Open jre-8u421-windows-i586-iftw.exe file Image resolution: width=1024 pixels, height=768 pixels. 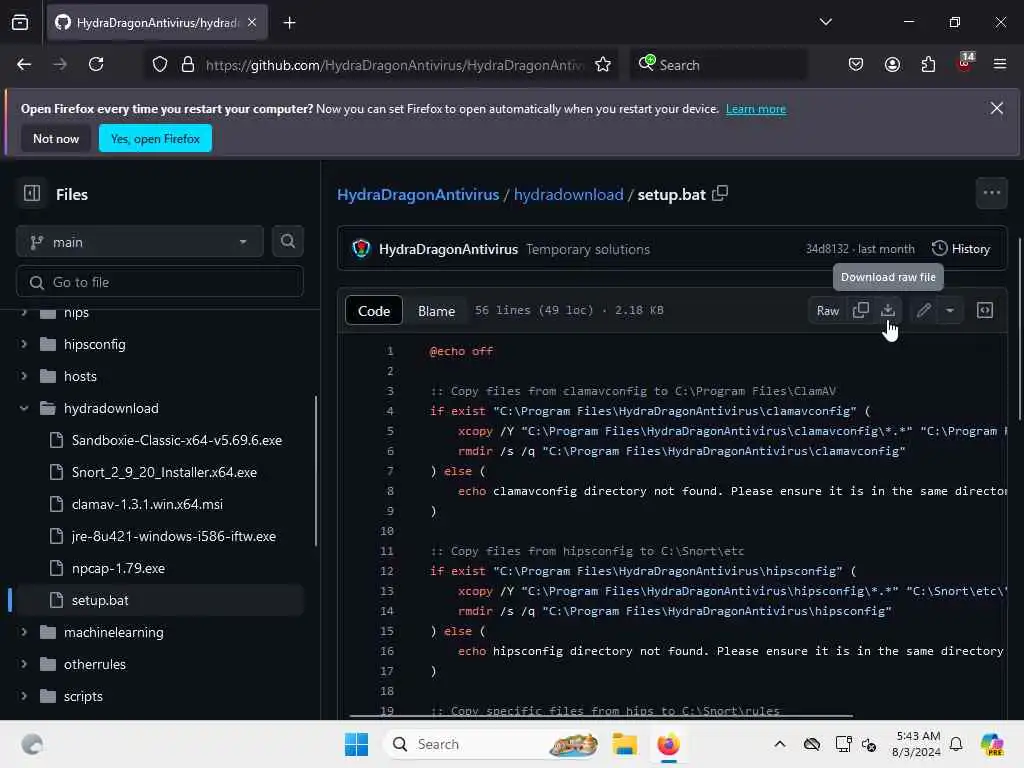174,536
